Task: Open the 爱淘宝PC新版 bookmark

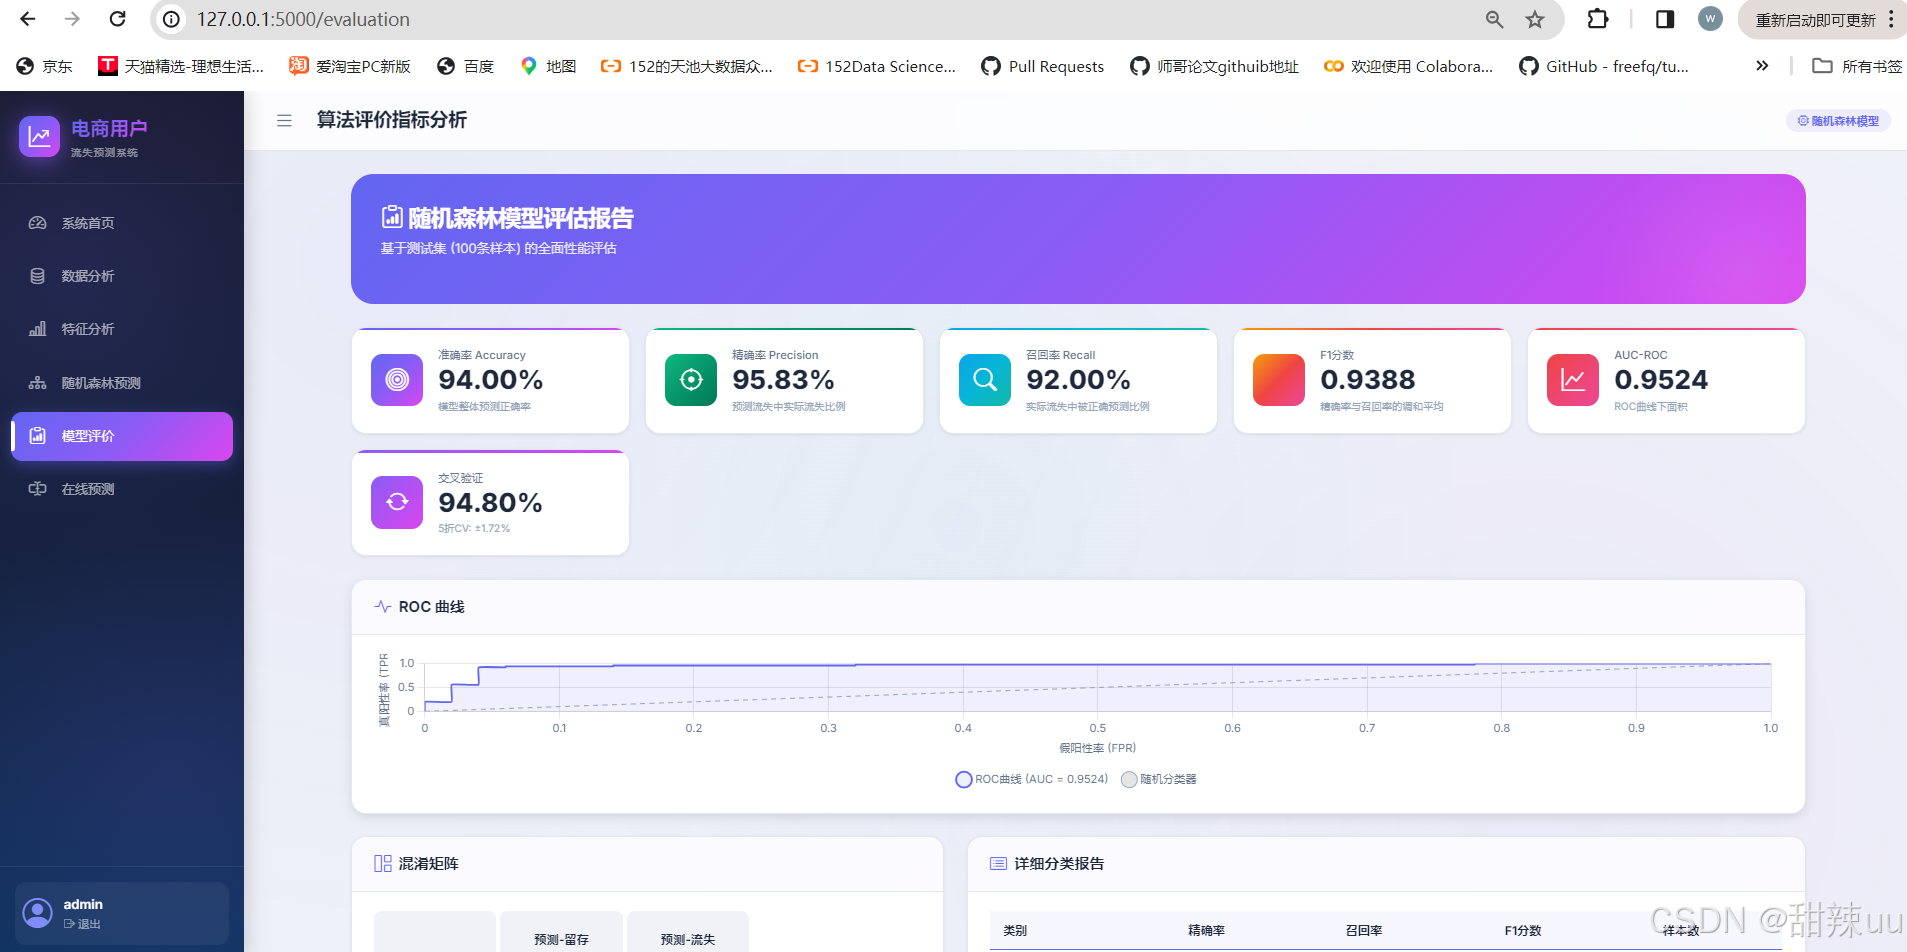Action: pyautogui.click(x=350, y=66)
